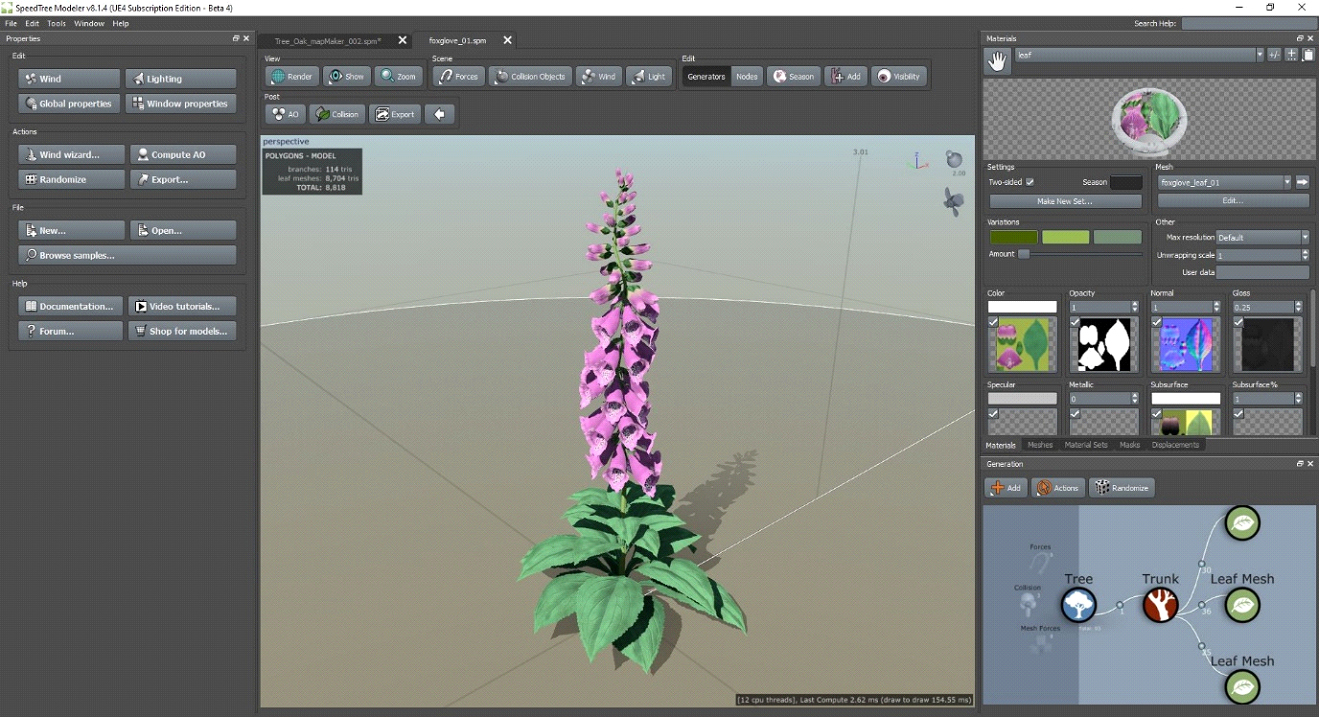Viewport: 1319px width, 717px height.
Task: Switch to the Material Sets tab
Action: click(x=1085, y=445)
